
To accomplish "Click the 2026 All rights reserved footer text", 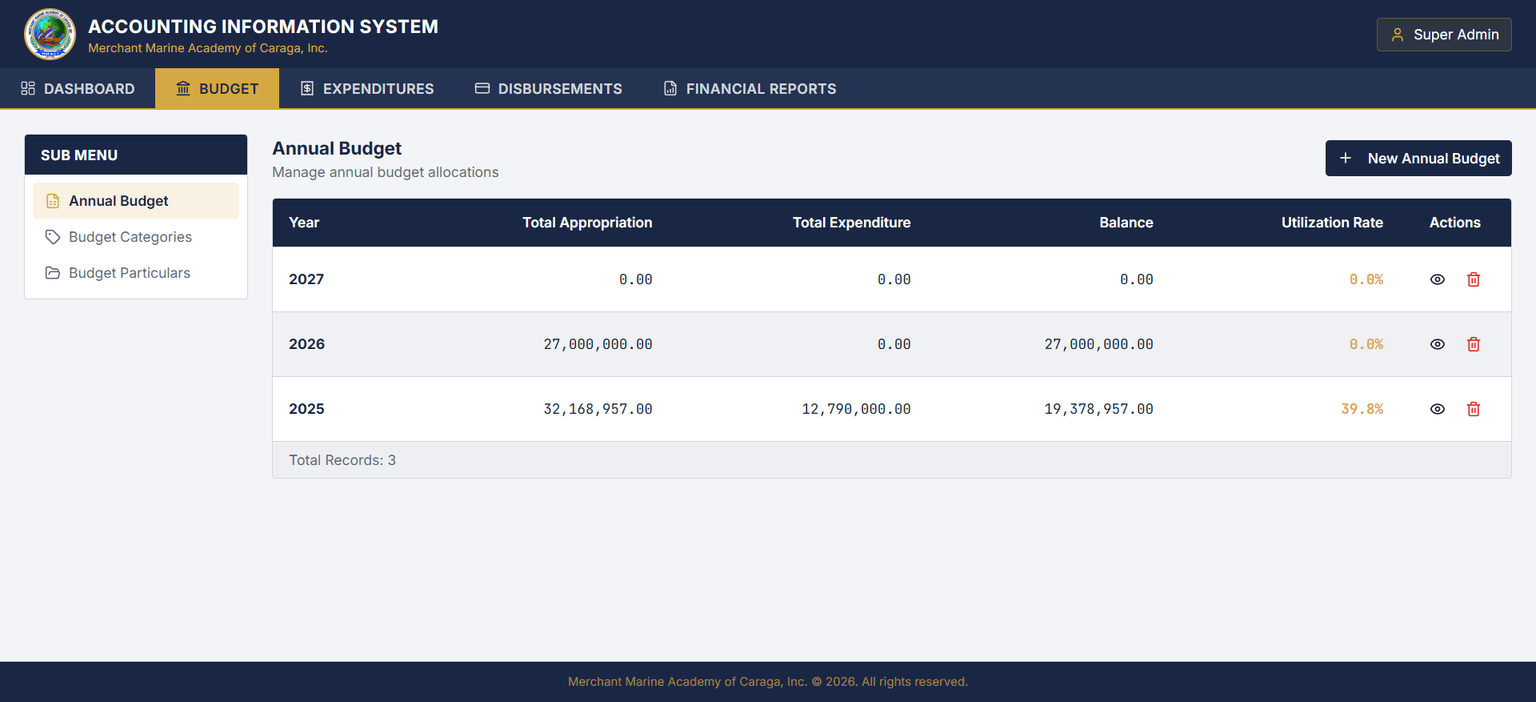I will tap(767, 682).
